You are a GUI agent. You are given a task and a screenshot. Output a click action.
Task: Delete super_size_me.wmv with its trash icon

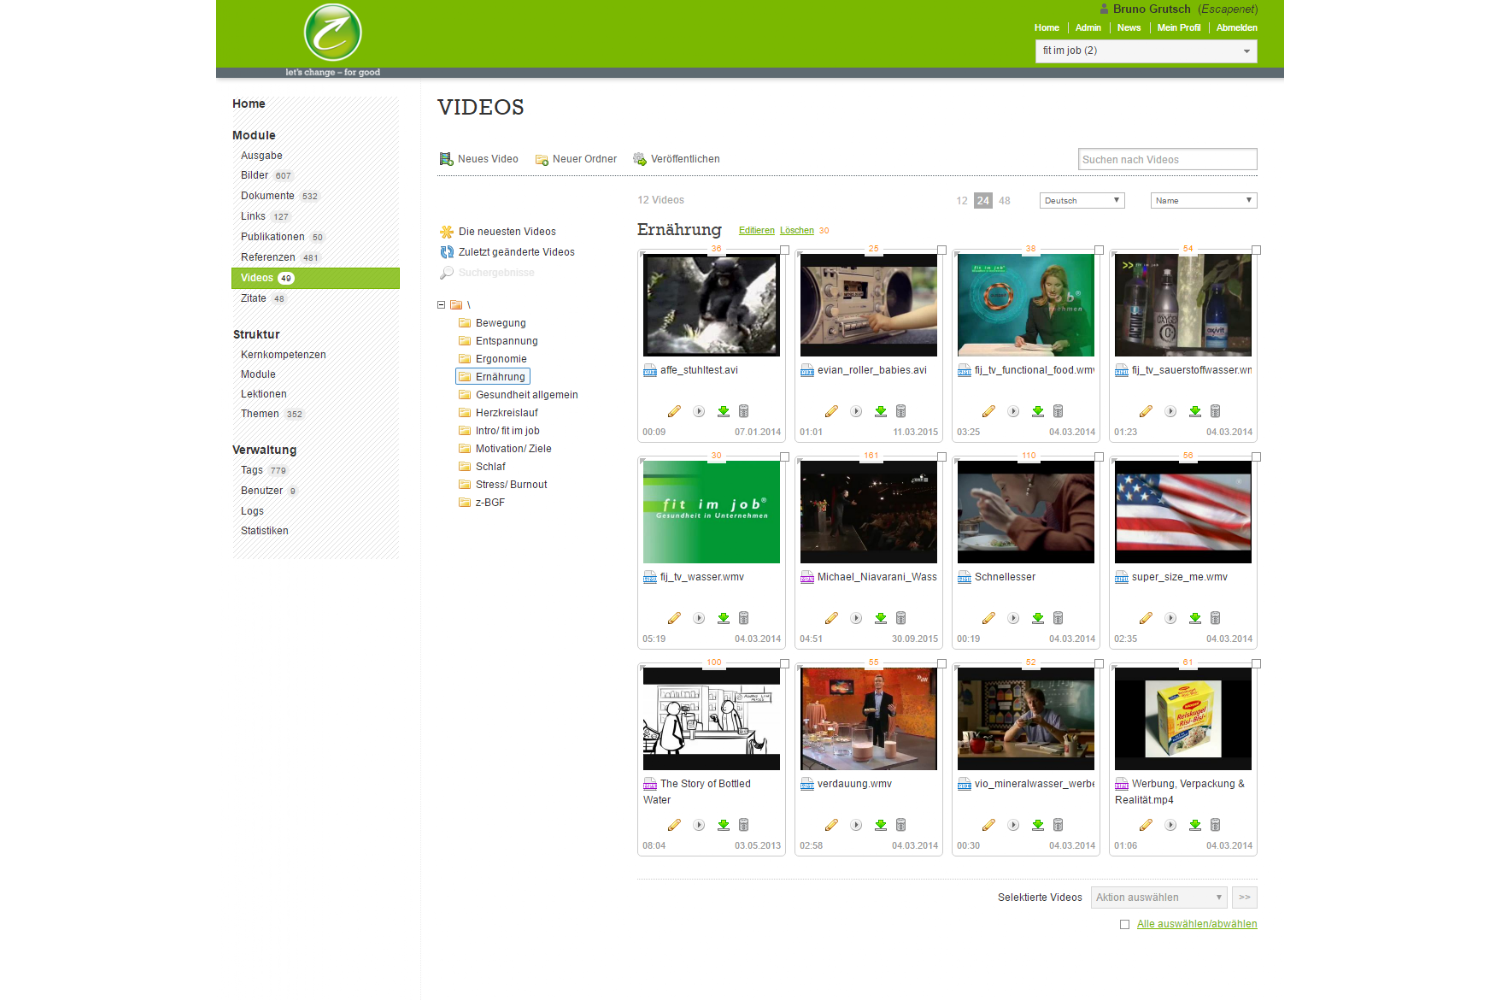[x=1215, y=618]
